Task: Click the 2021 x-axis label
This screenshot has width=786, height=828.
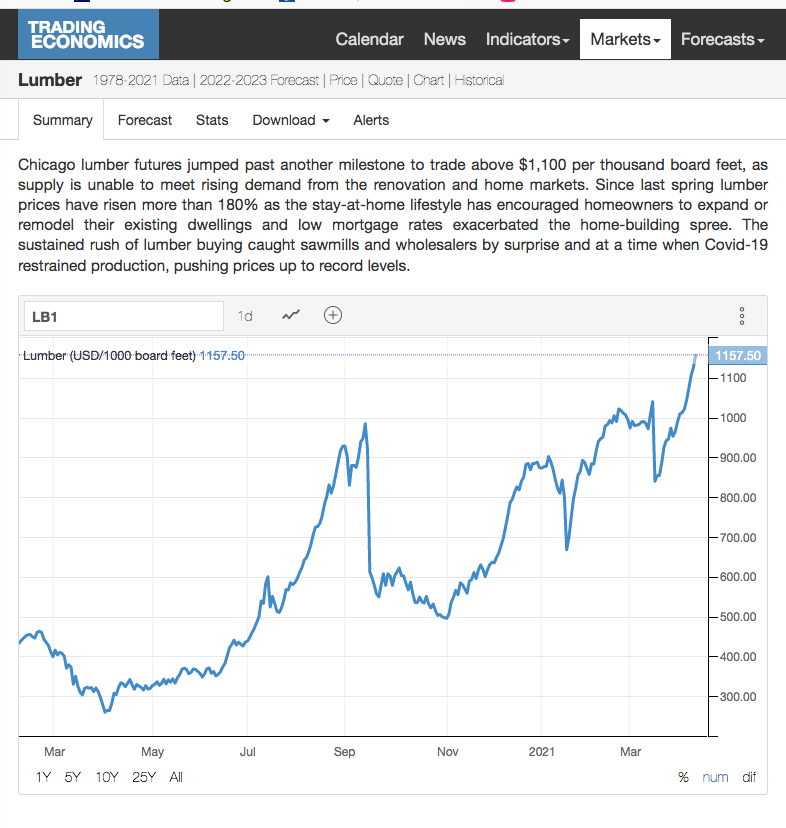Action: 541,751
